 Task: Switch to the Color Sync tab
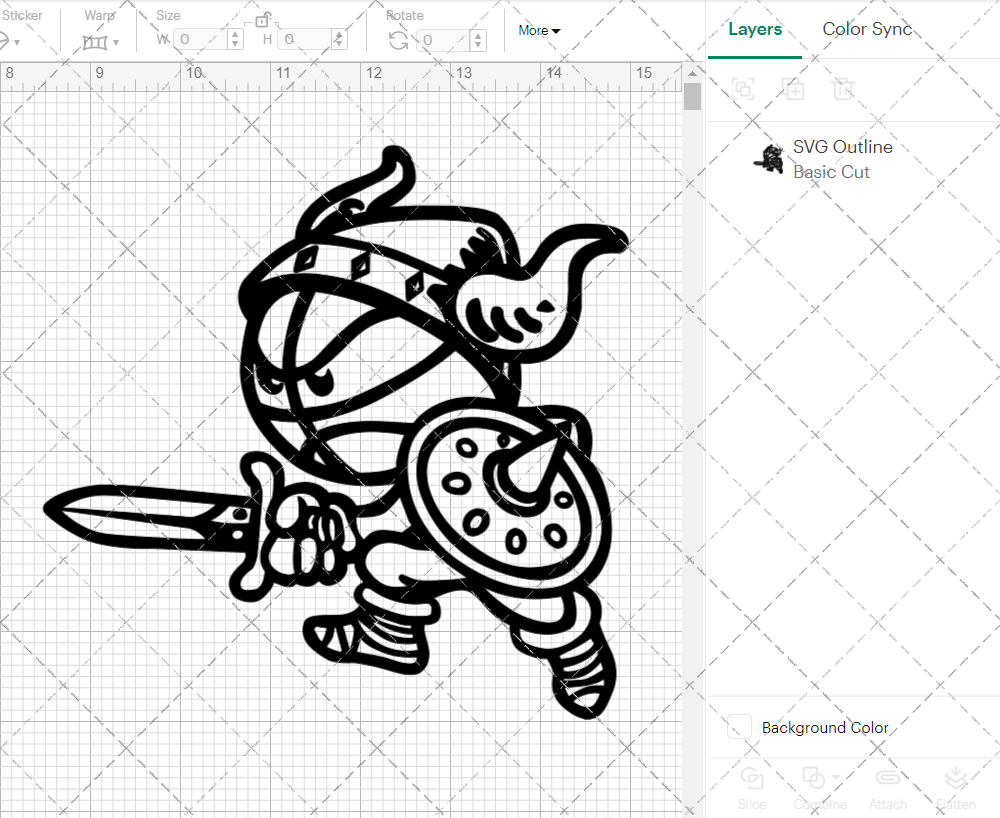(866, 29)
